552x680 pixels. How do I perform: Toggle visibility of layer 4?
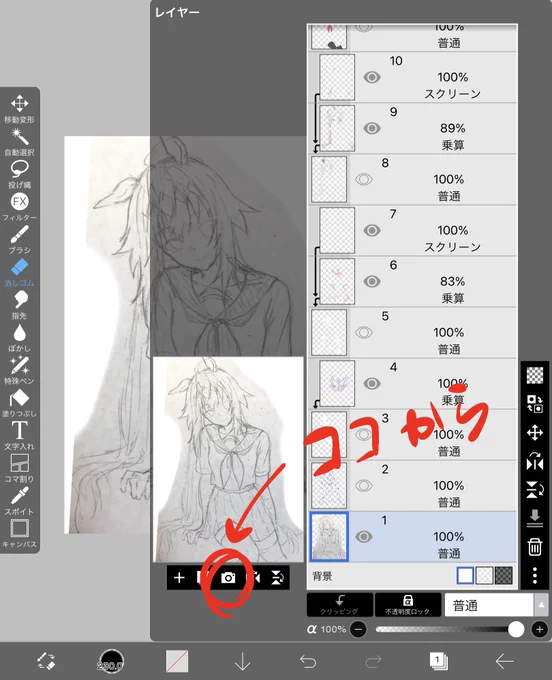pos(372,383)
